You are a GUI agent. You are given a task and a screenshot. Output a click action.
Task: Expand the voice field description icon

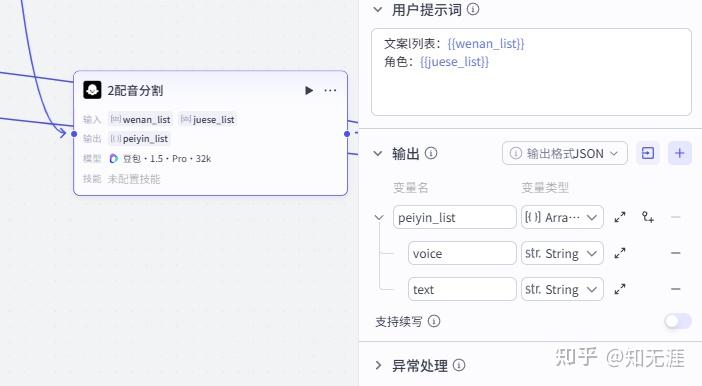[x=620, y=253]
